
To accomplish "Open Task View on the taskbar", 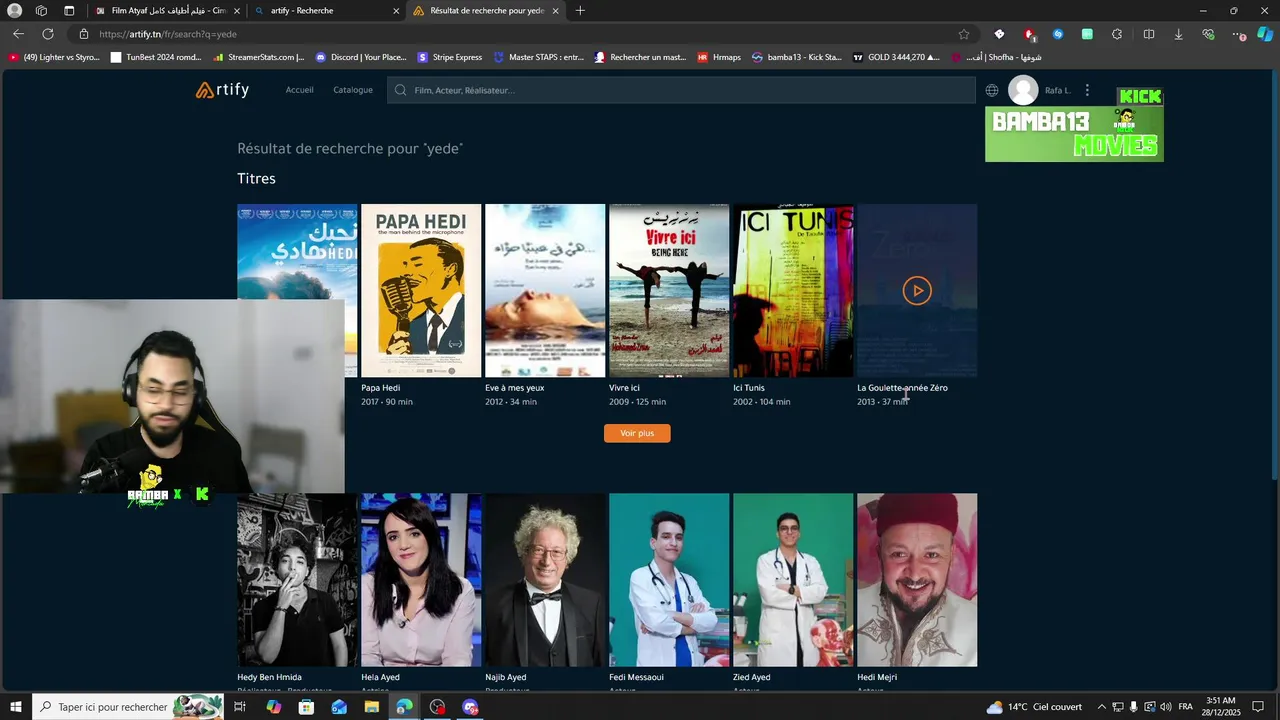I will 240,707.
